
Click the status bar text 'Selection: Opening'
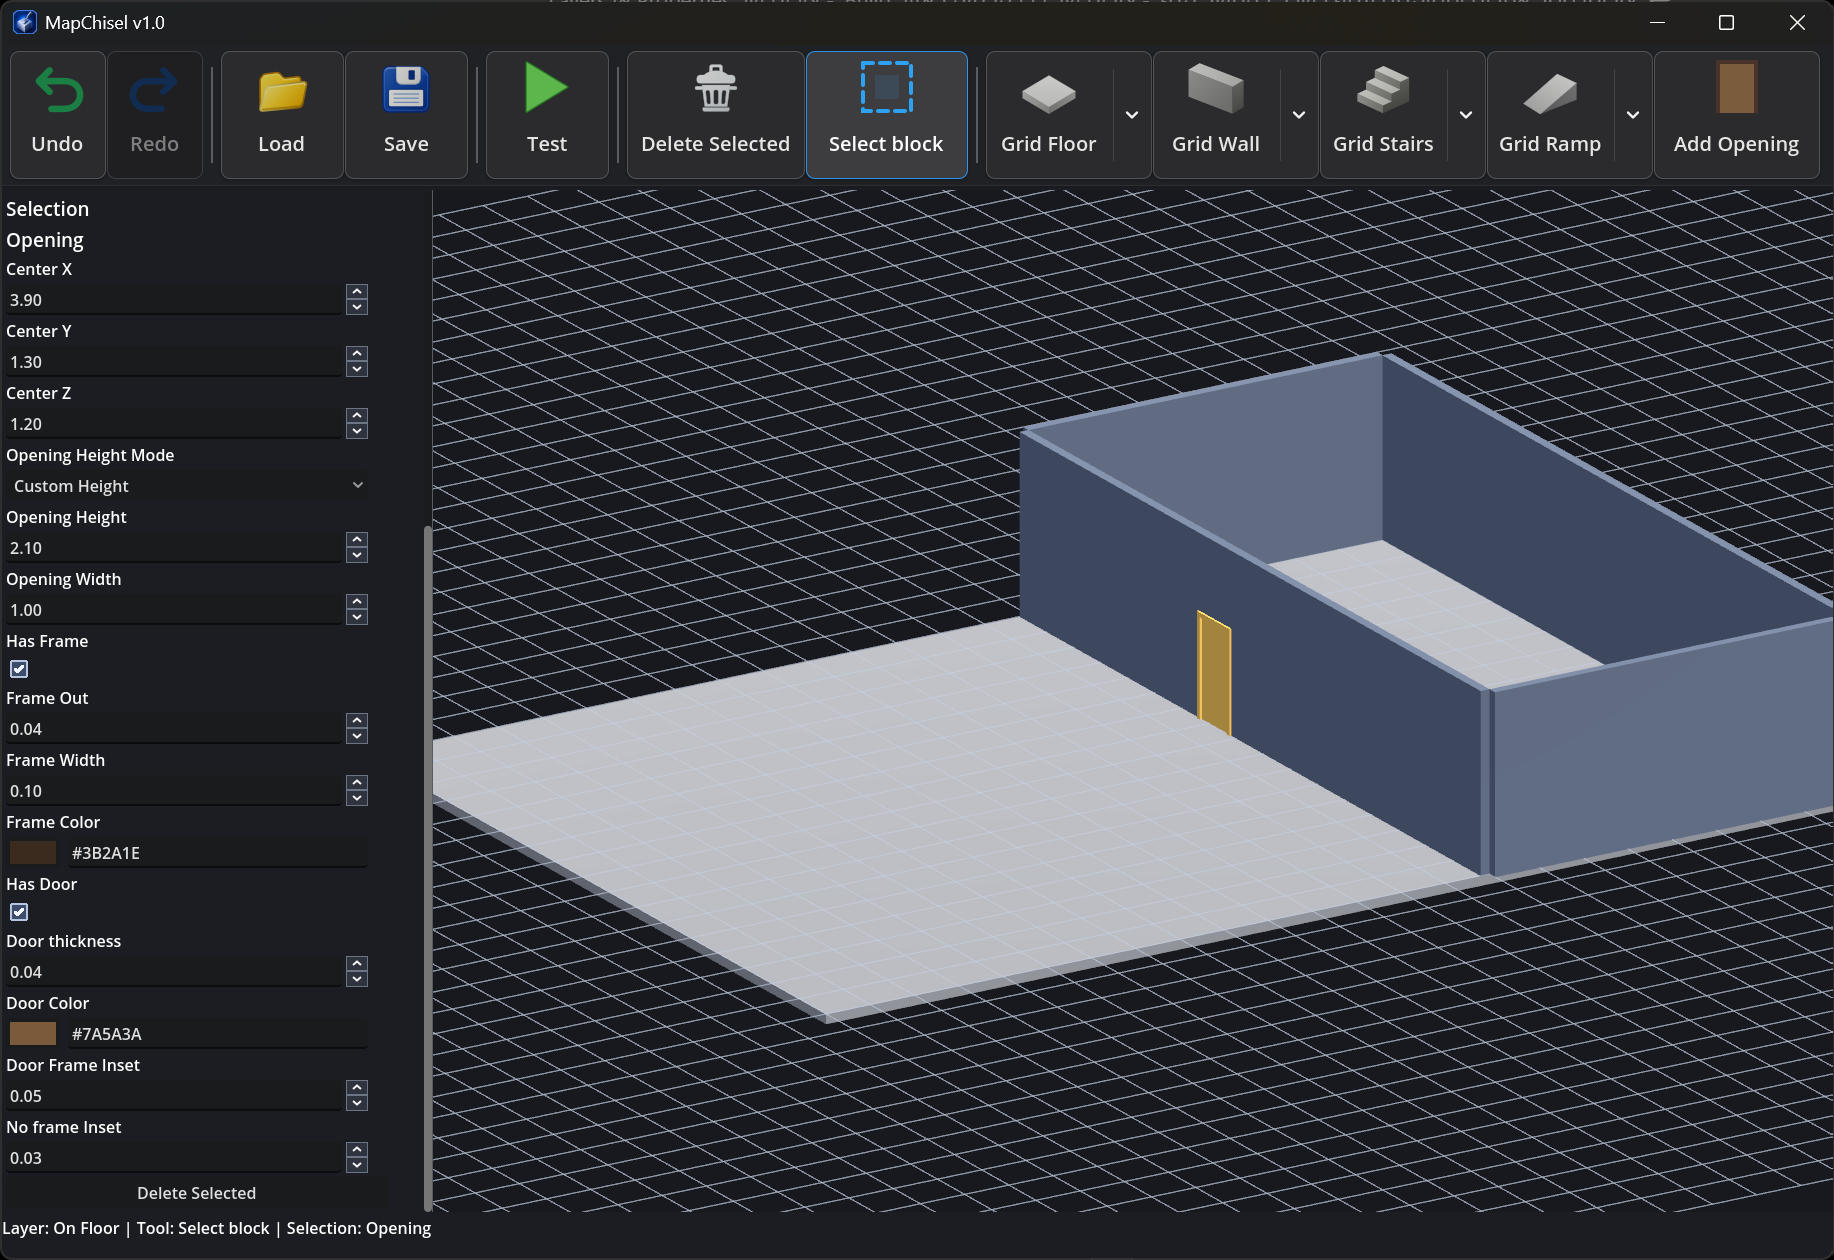(x=359, y=1228)
